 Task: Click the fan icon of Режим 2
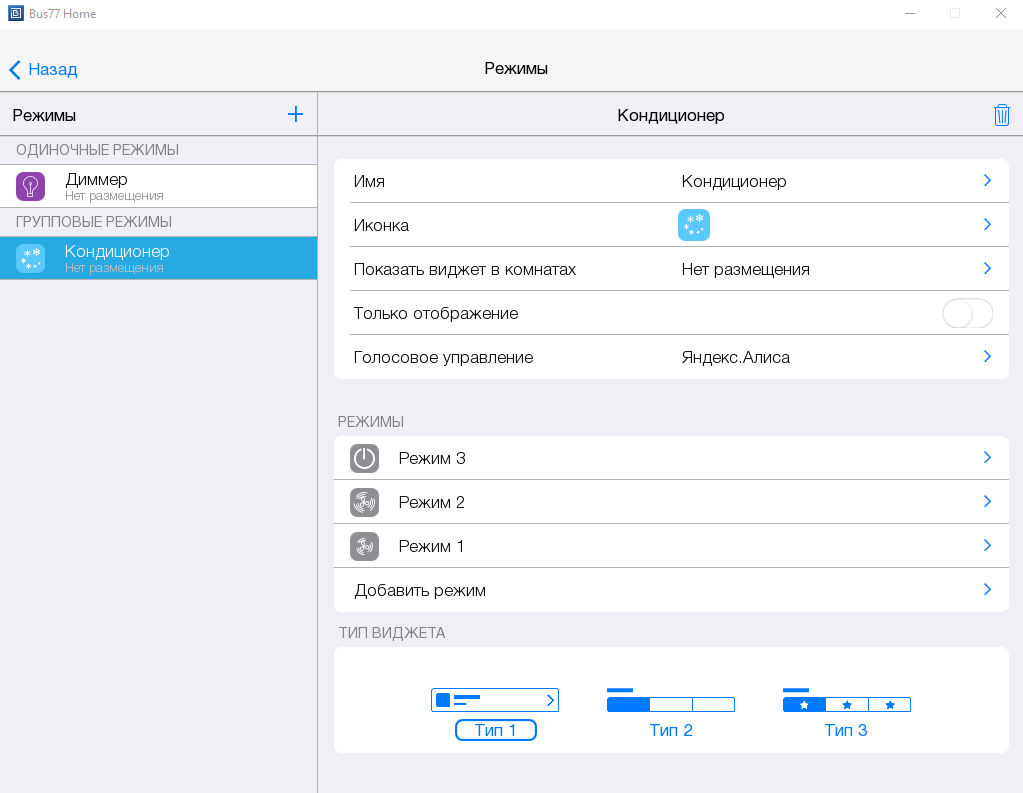pos(365,502)
